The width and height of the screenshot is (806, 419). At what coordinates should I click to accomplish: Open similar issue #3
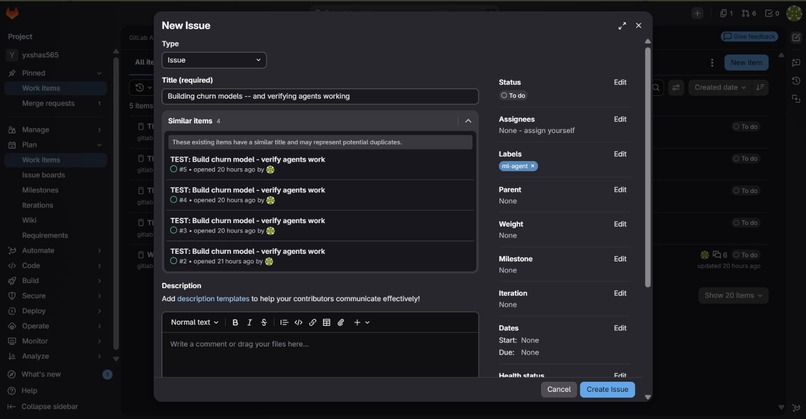[247, 221]
